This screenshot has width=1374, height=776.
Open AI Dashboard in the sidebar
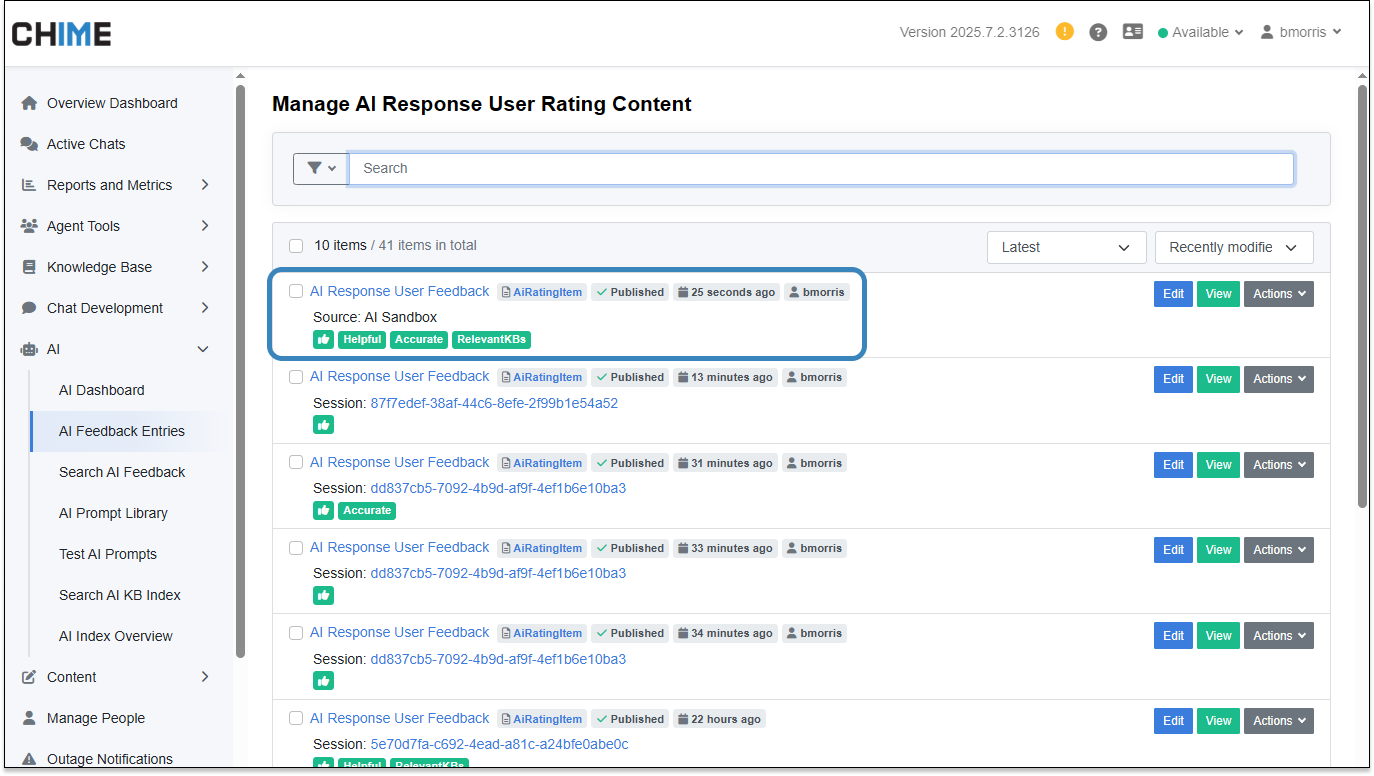click(102, 390)
